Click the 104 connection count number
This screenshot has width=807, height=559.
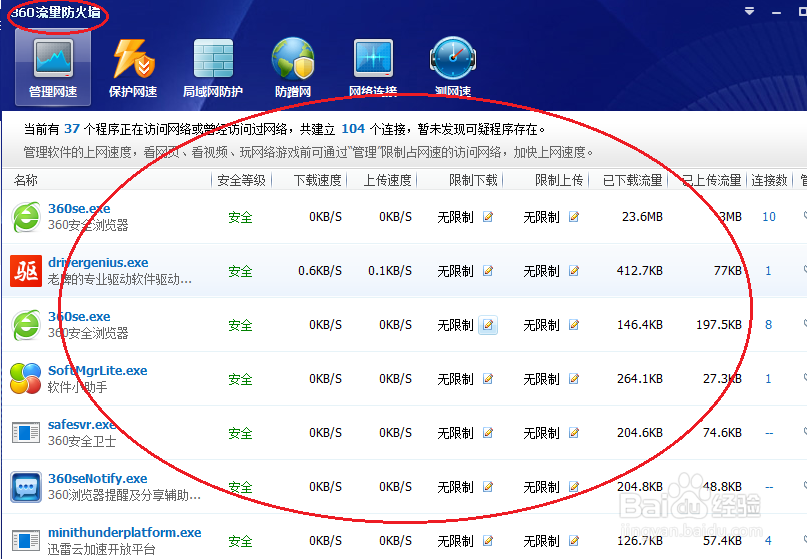pos(353,129)
